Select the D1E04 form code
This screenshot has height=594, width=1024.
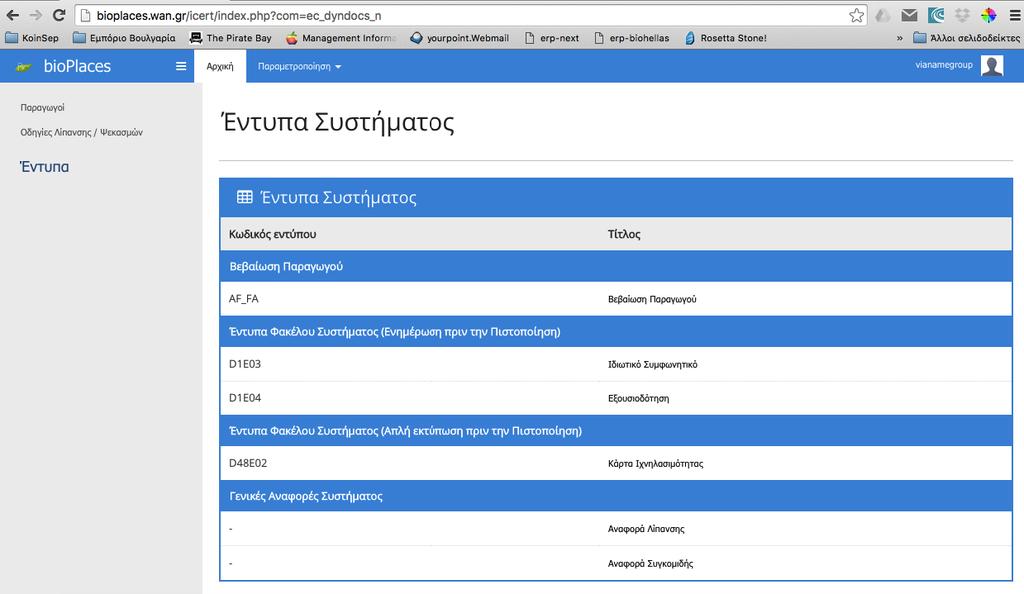[x=245, y=398]
